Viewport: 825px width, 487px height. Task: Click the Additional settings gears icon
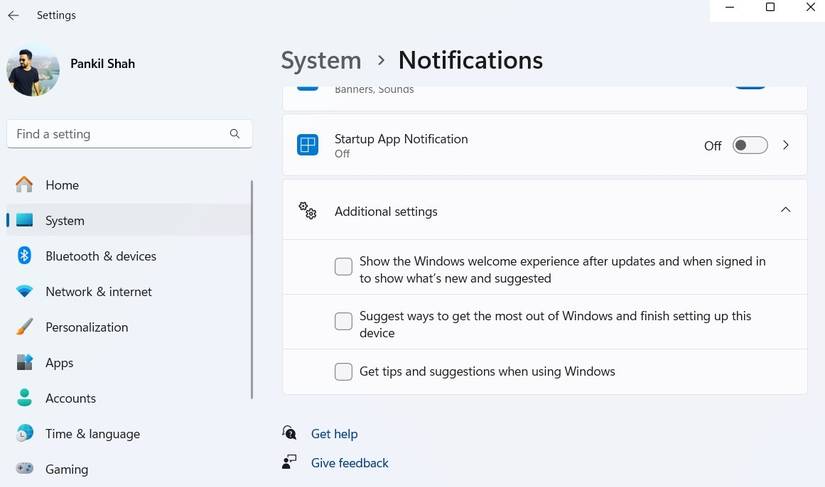click(308, 211)
